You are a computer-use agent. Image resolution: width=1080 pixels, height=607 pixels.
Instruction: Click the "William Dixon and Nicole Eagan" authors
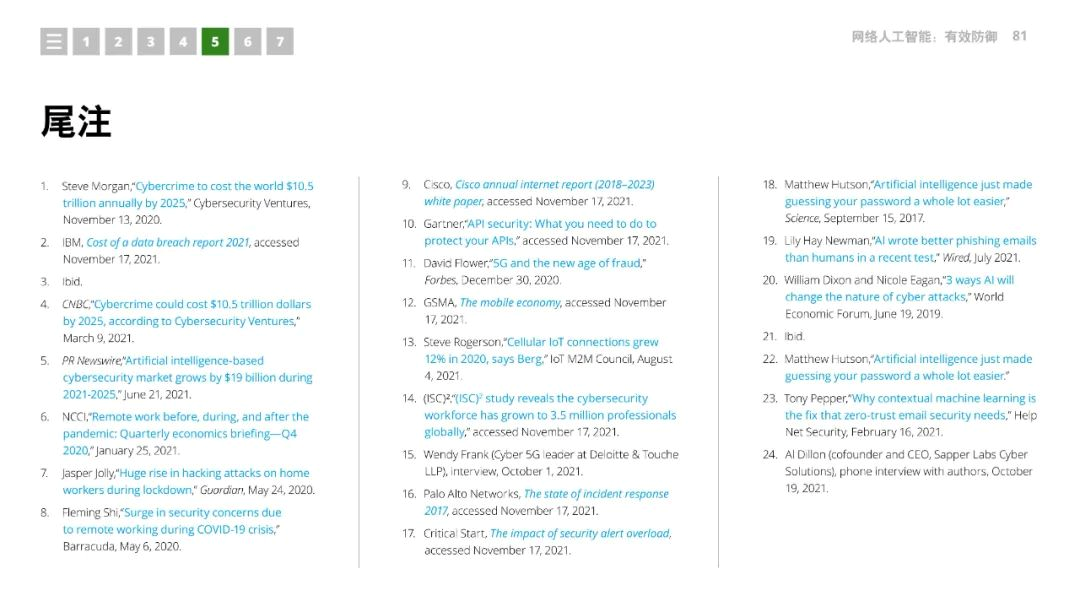[862, 280]
